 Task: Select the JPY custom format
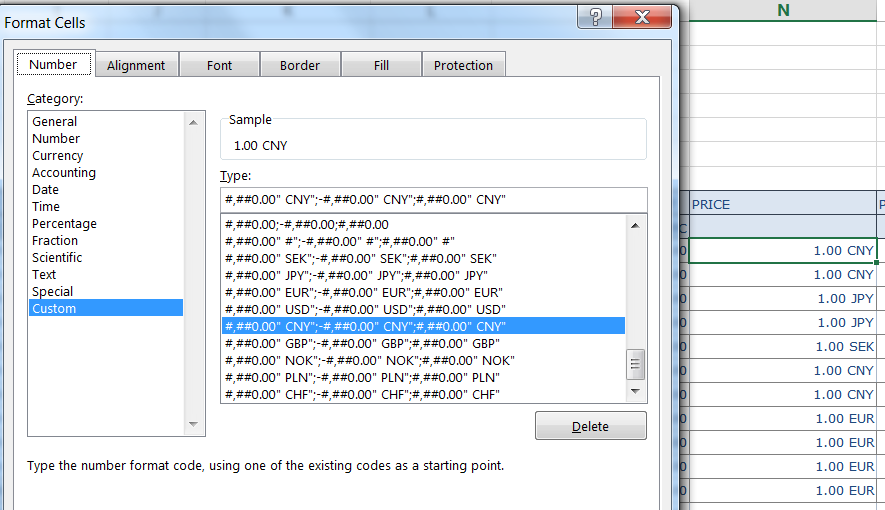coord(423,275)
